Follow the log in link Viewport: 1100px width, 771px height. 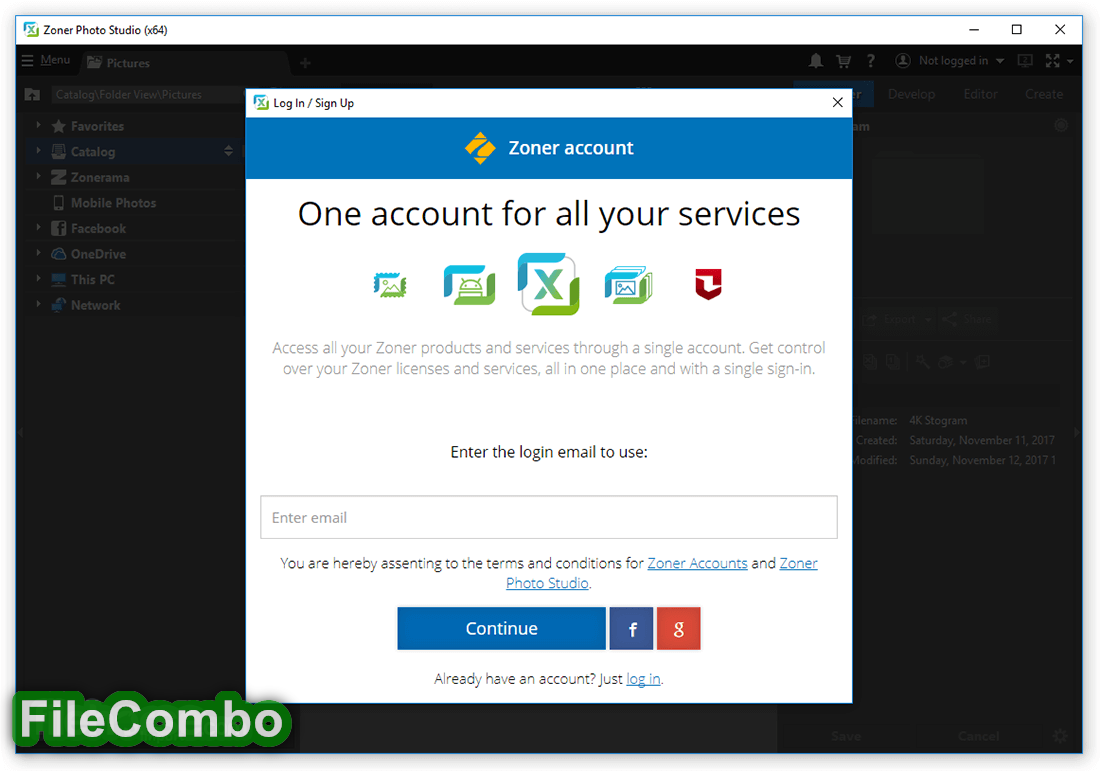tap(643, 679)
